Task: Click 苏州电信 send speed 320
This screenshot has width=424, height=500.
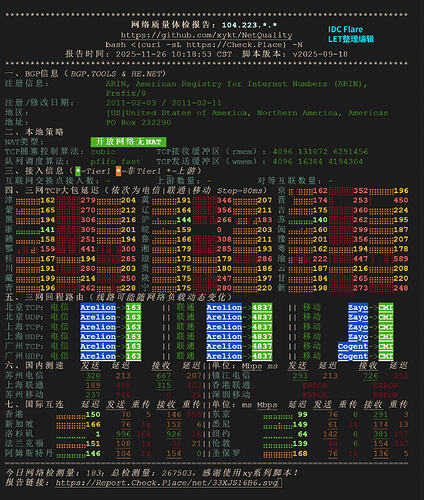Action: tap(93, 376)
